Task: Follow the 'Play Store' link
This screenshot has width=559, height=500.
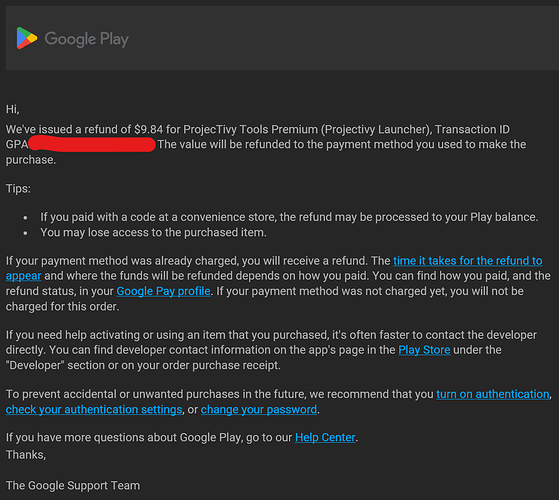Action: (x=424, y=350)
